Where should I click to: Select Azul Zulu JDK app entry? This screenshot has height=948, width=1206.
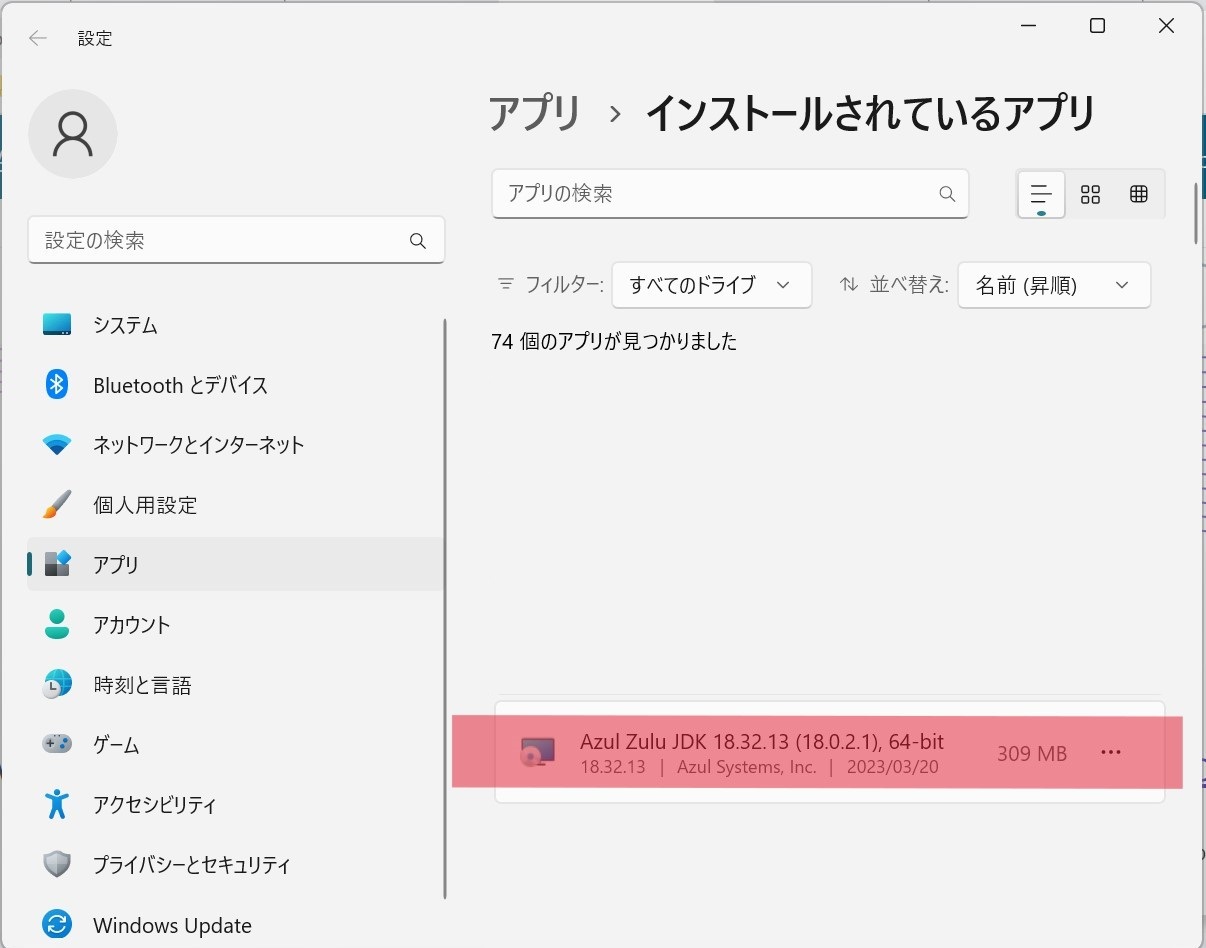761,753
